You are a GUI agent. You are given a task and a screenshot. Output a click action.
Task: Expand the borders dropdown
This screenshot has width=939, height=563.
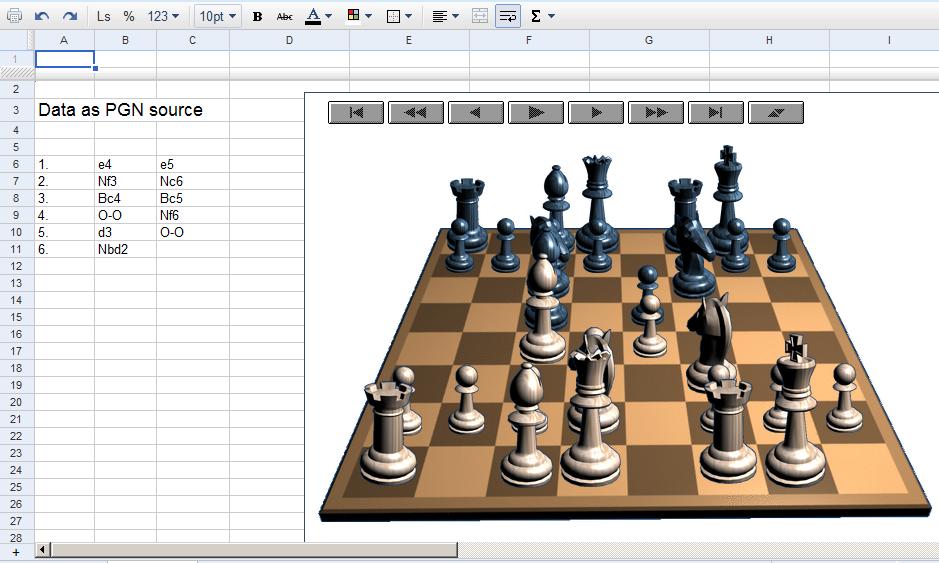[398, 16]
